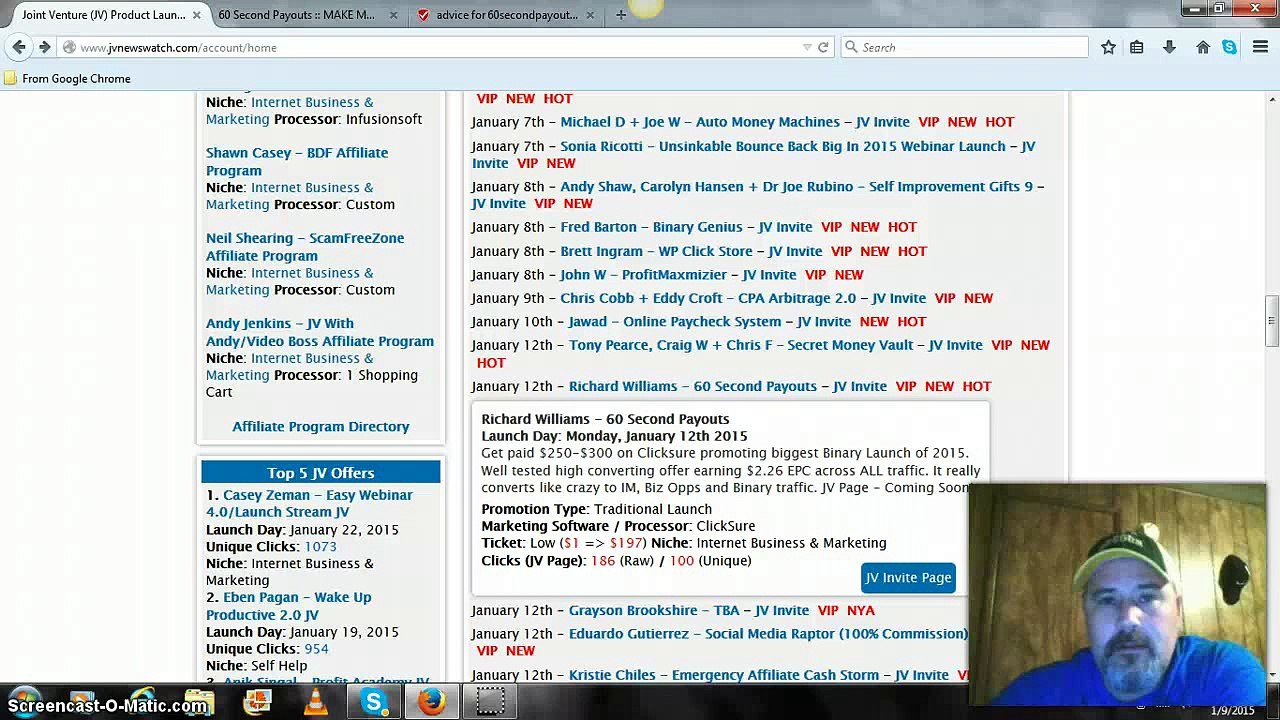The height and width of the screenshot is (720, 1280).
Task: Click the 1073 unique clicks value
Action: click(x=320, y=547)
